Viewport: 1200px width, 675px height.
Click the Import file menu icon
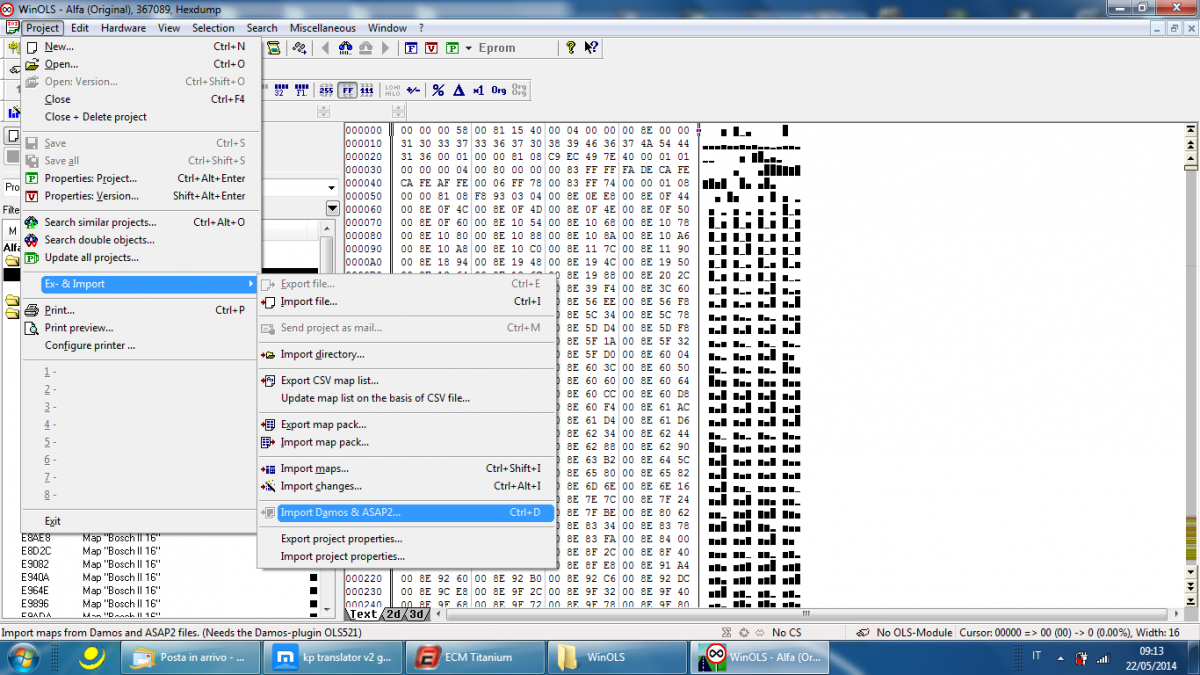tap(268, 302)
